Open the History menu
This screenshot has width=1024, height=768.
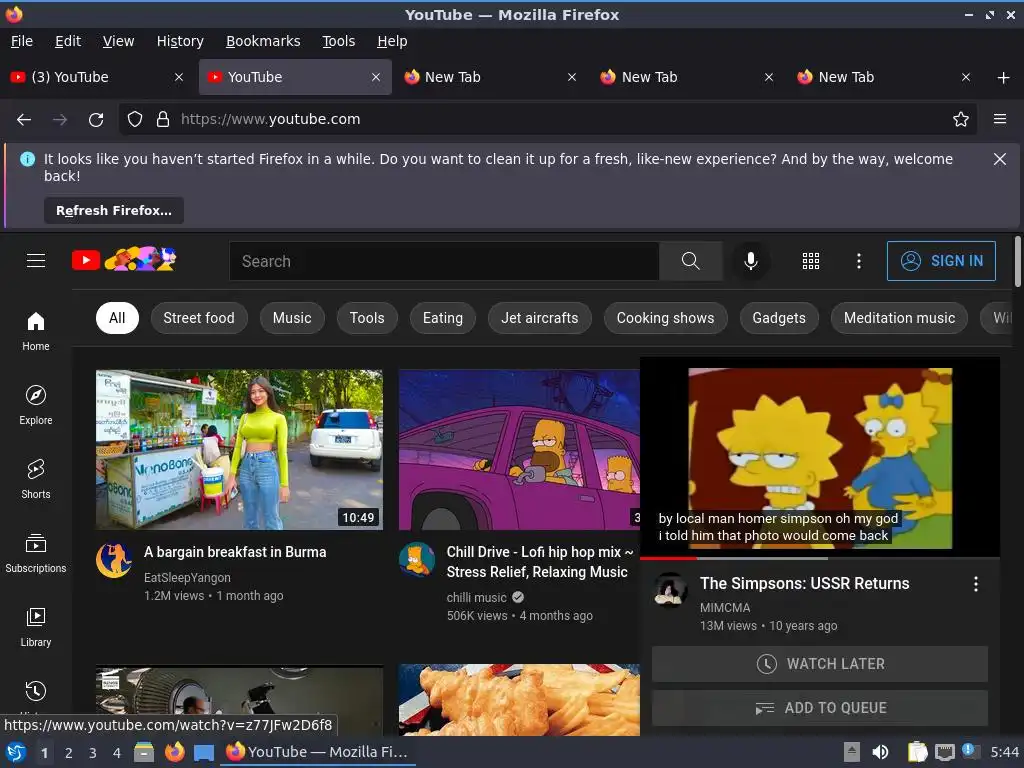coord(180,41)
